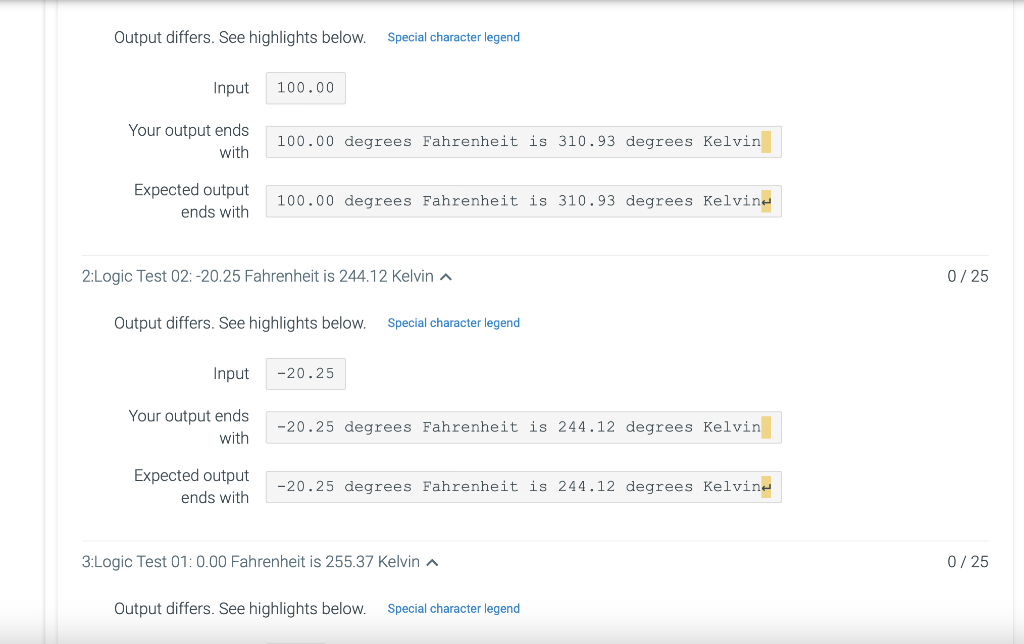The width and height of the screenshot is (1024, 644).
Task: Click the yellow highlight ending your Test 02 output
Action: (767, 427)
